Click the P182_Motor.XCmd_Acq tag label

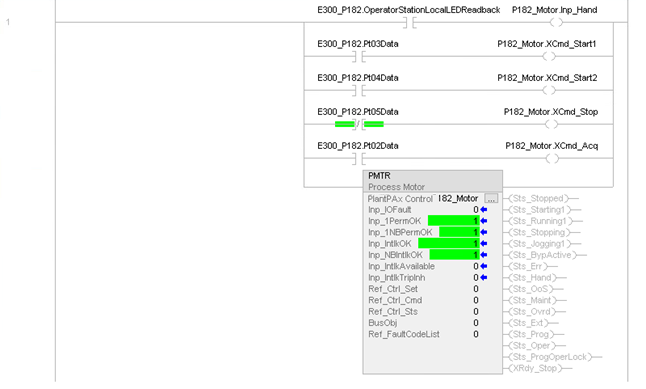point(552,146)
